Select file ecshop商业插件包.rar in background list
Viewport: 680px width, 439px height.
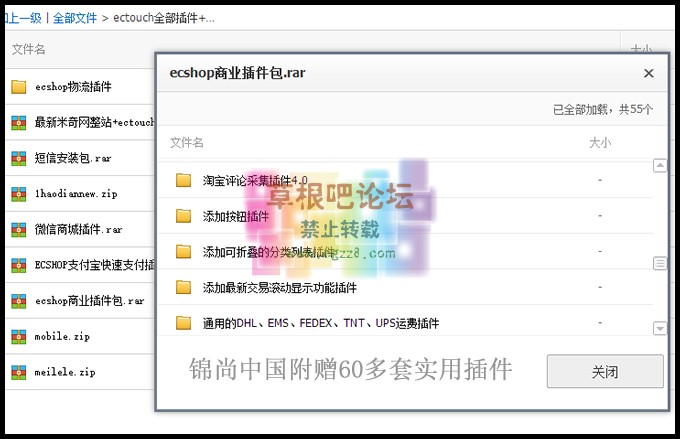[x=89, y=301]
